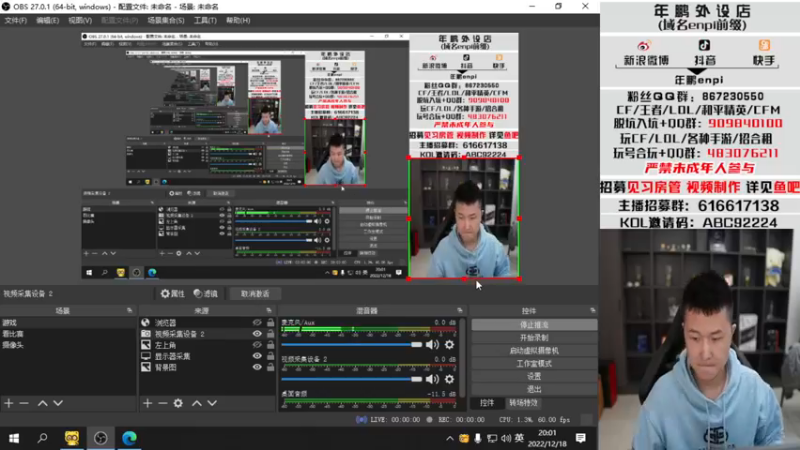The width and height of the screenshot is (800, 450).
Task: Toggle the lock on 背景图 source
Action: (x=270, y=367)
